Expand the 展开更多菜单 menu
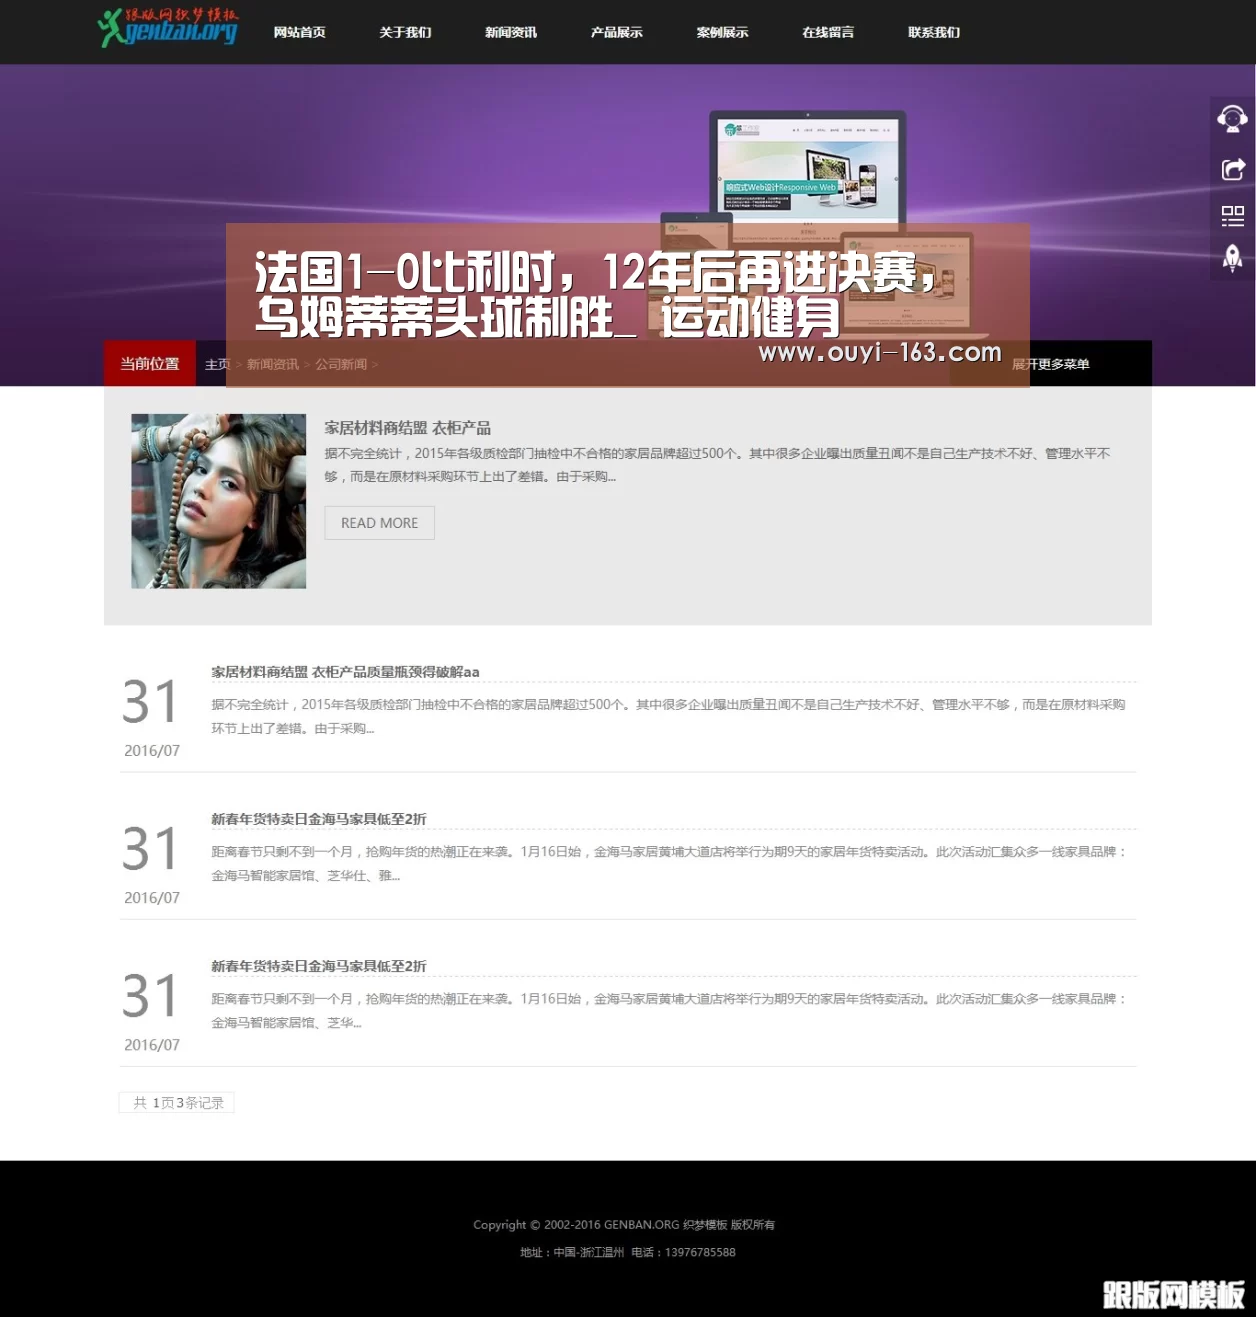1256x1317 pixels. [x=1051, y=364]
